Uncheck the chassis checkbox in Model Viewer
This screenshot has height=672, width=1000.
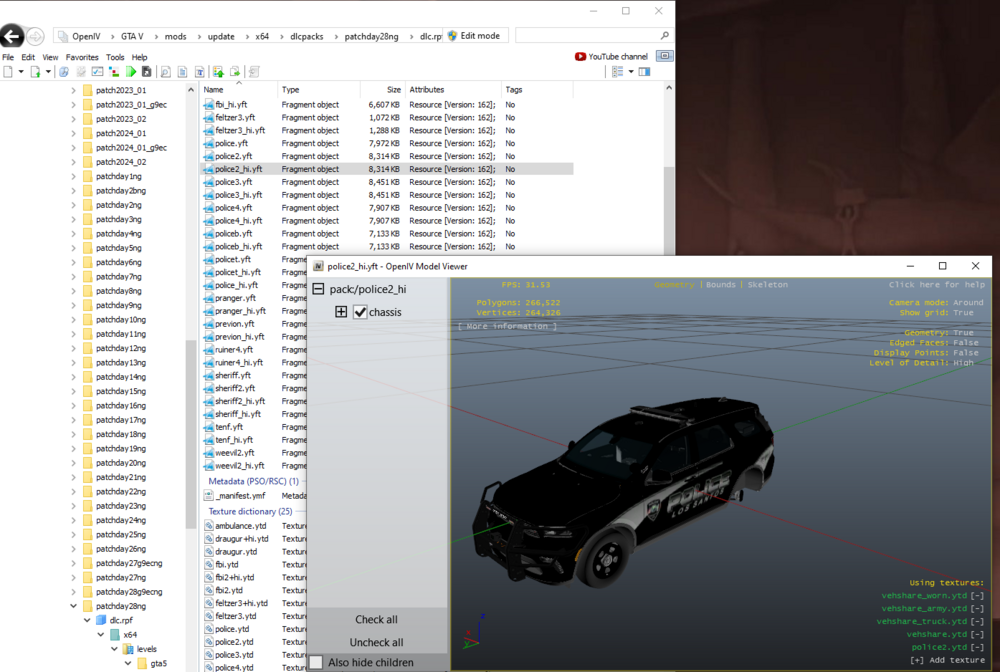[360, 311]
